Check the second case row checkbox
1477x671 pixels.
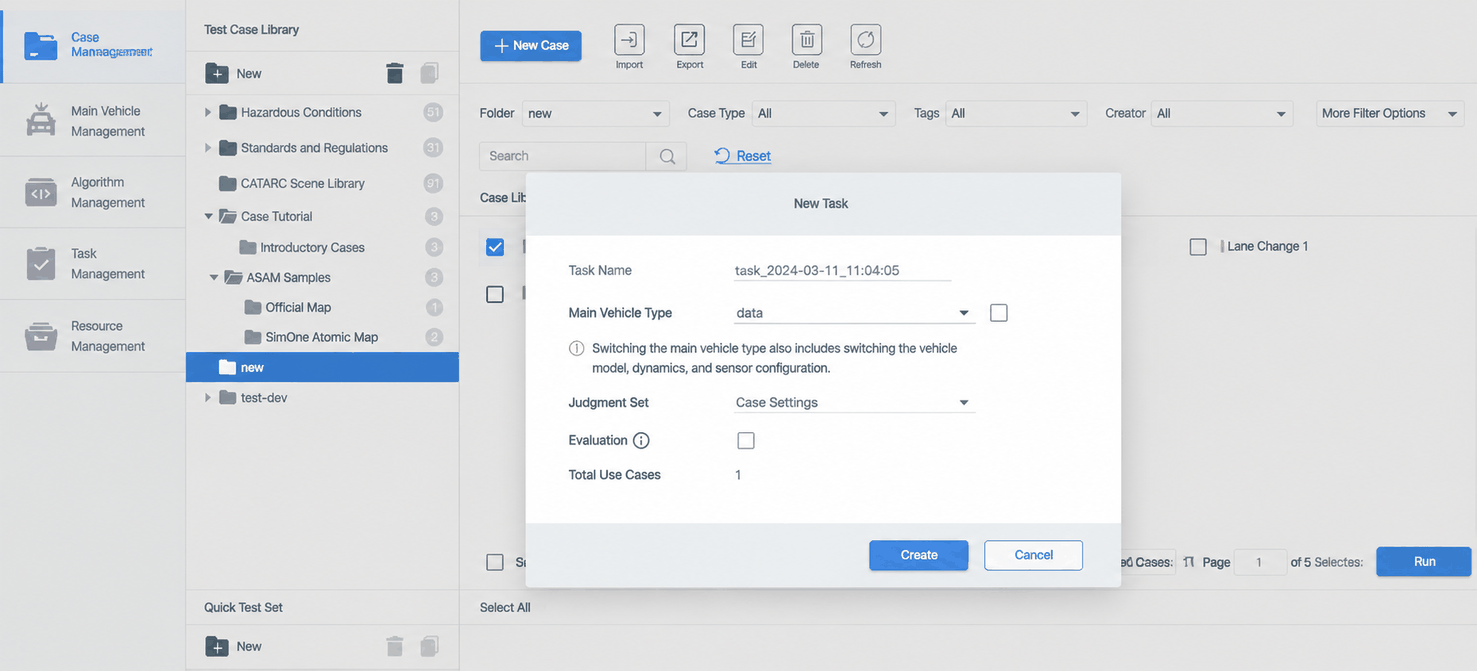495,294
